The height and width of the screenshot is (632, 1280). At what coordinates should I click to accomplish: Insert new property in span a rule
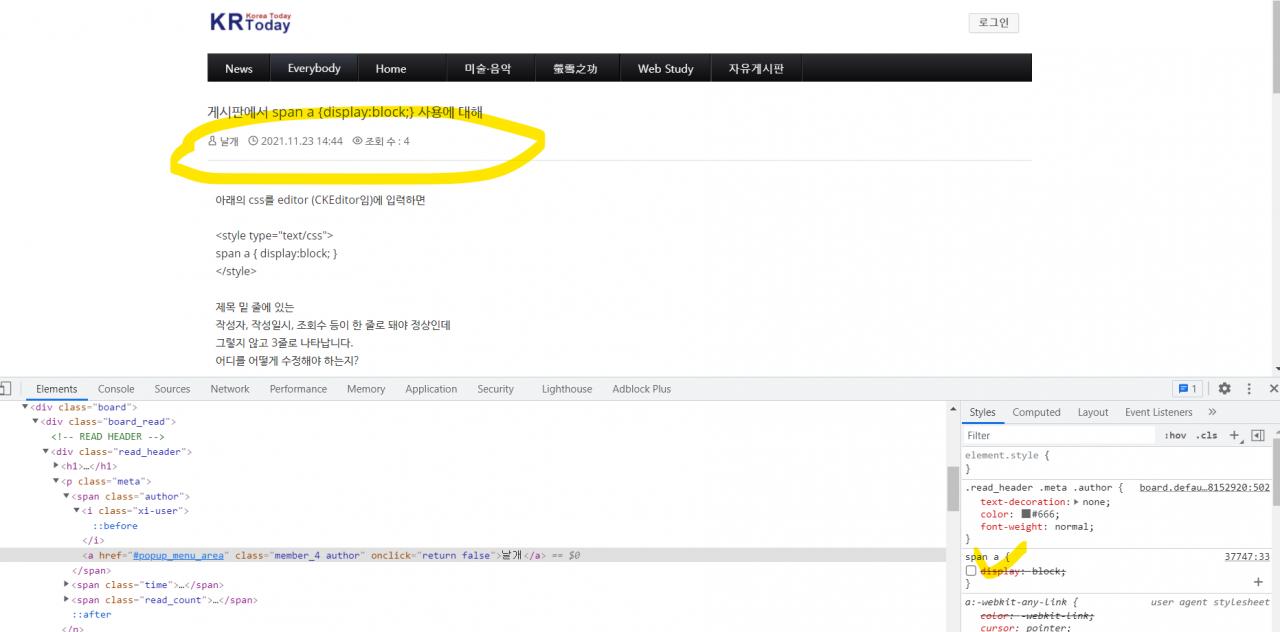pos(1258,582)
